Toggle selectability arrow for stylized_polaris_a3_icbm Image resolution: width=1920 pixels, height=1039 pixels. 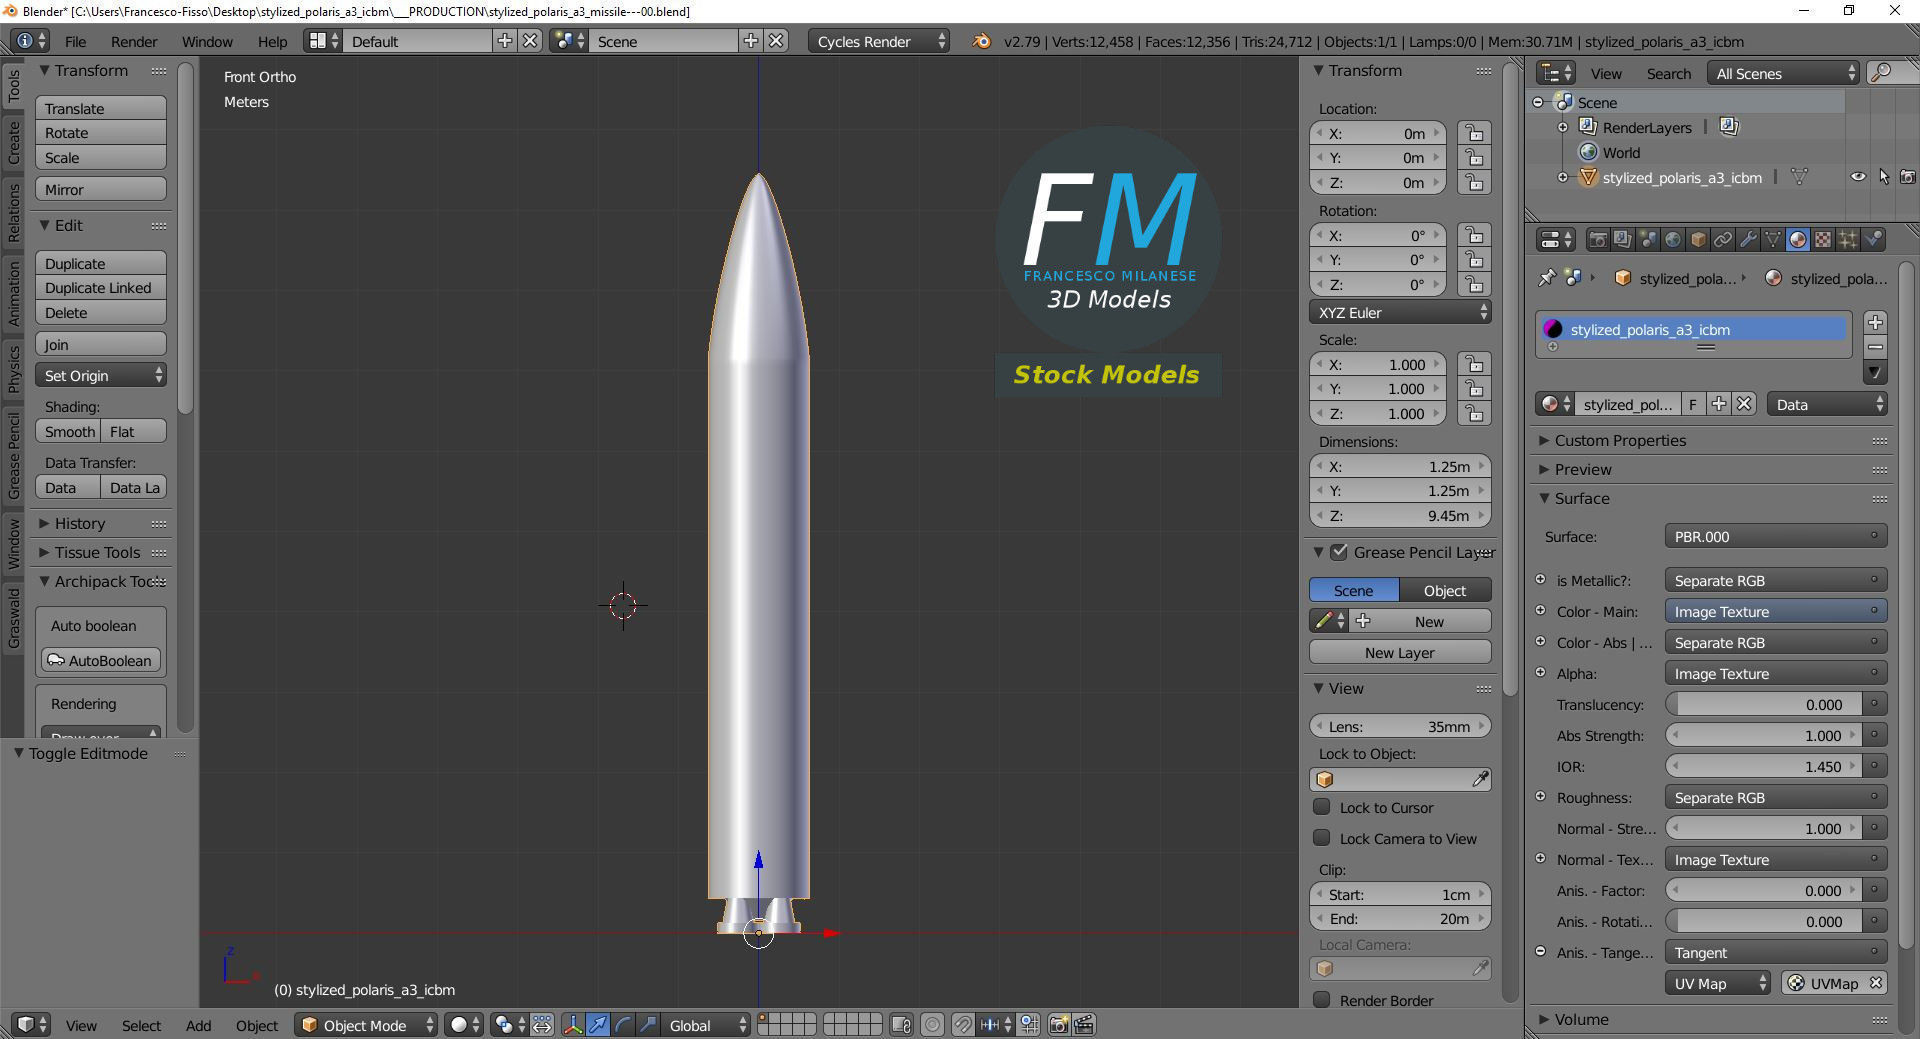(x=1884, y=177)
